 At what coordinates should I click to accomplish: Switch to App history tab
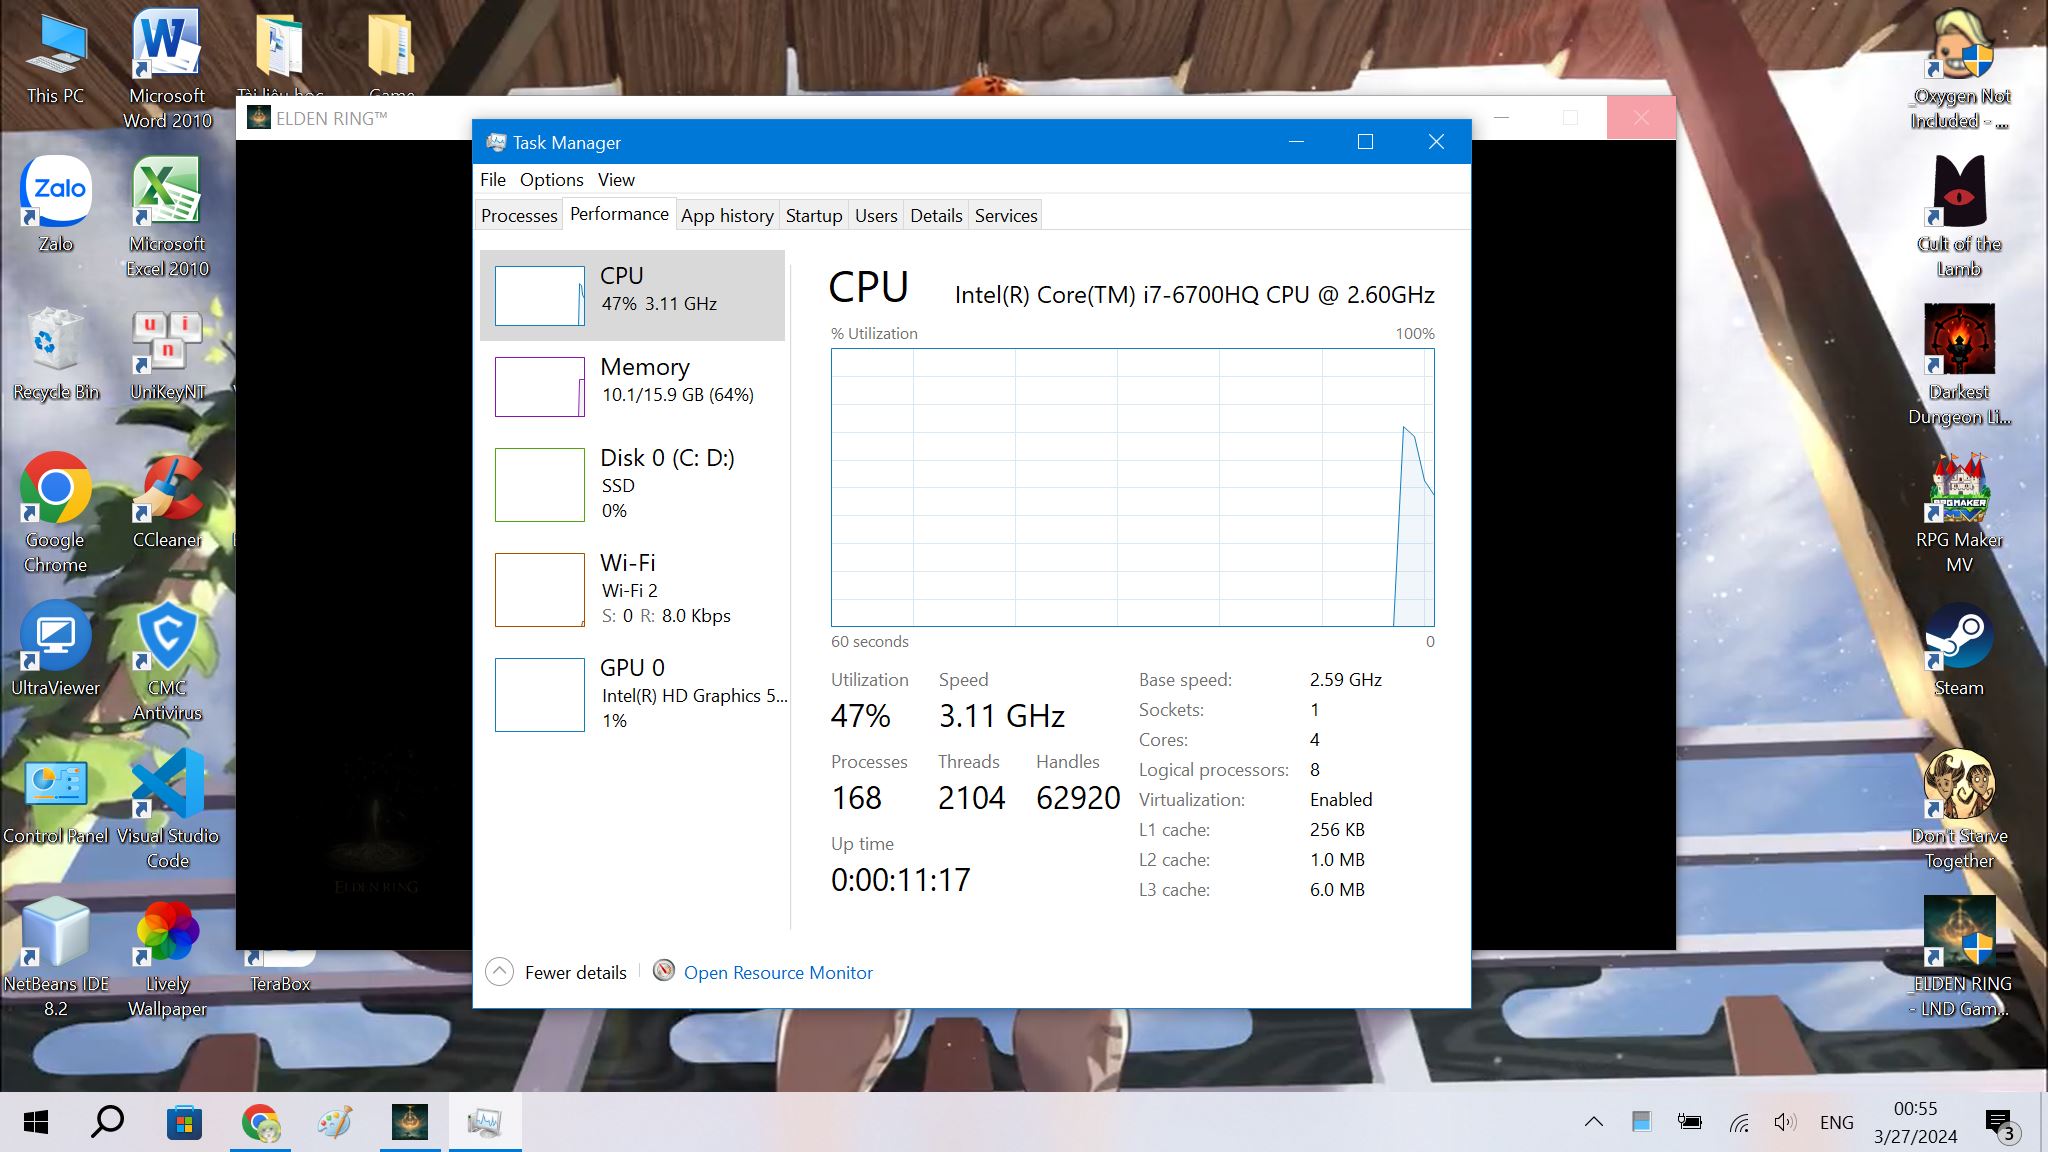click(x=727, y=215)
